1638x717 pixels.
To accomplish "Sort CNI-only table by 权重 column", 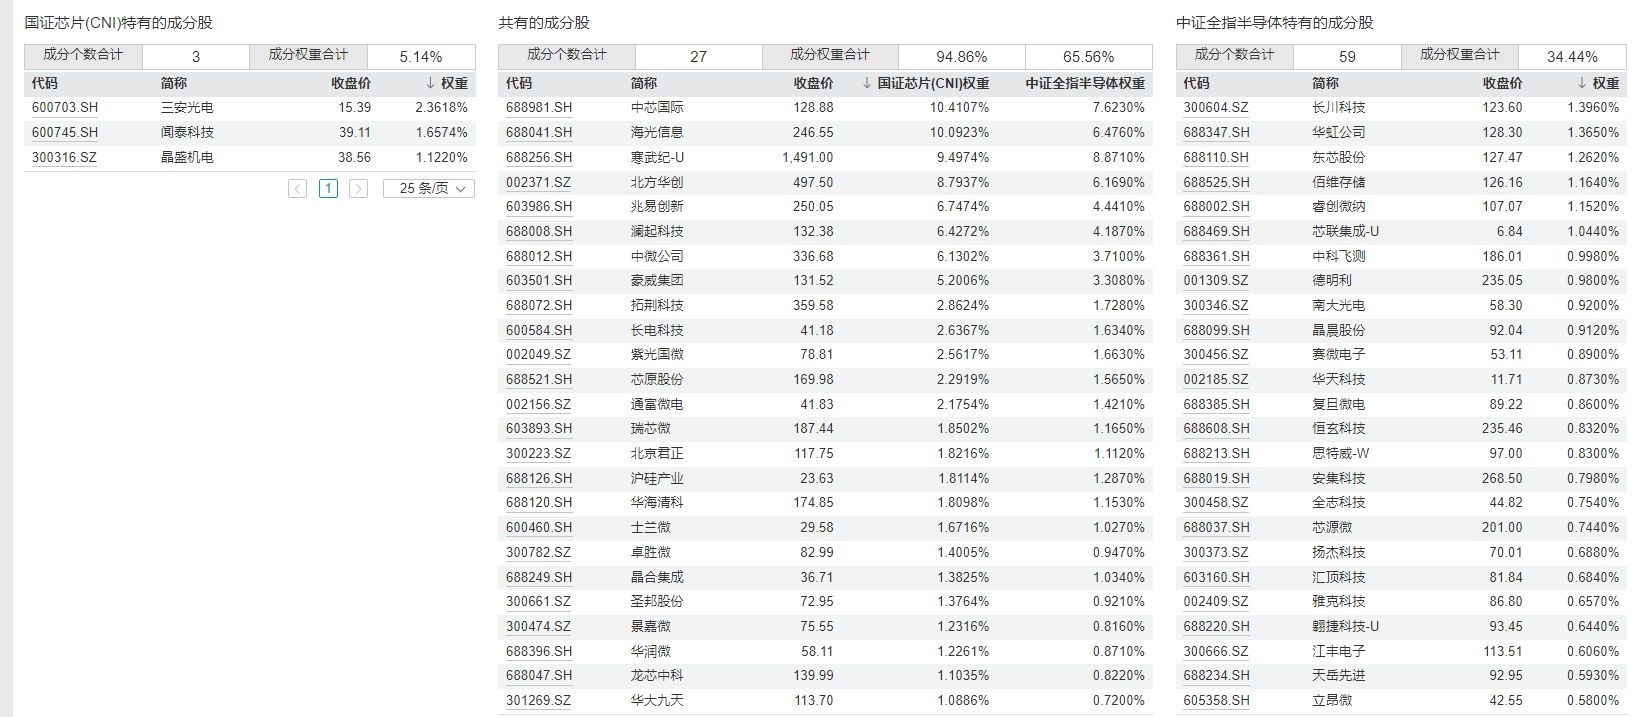I will (447, 83).
